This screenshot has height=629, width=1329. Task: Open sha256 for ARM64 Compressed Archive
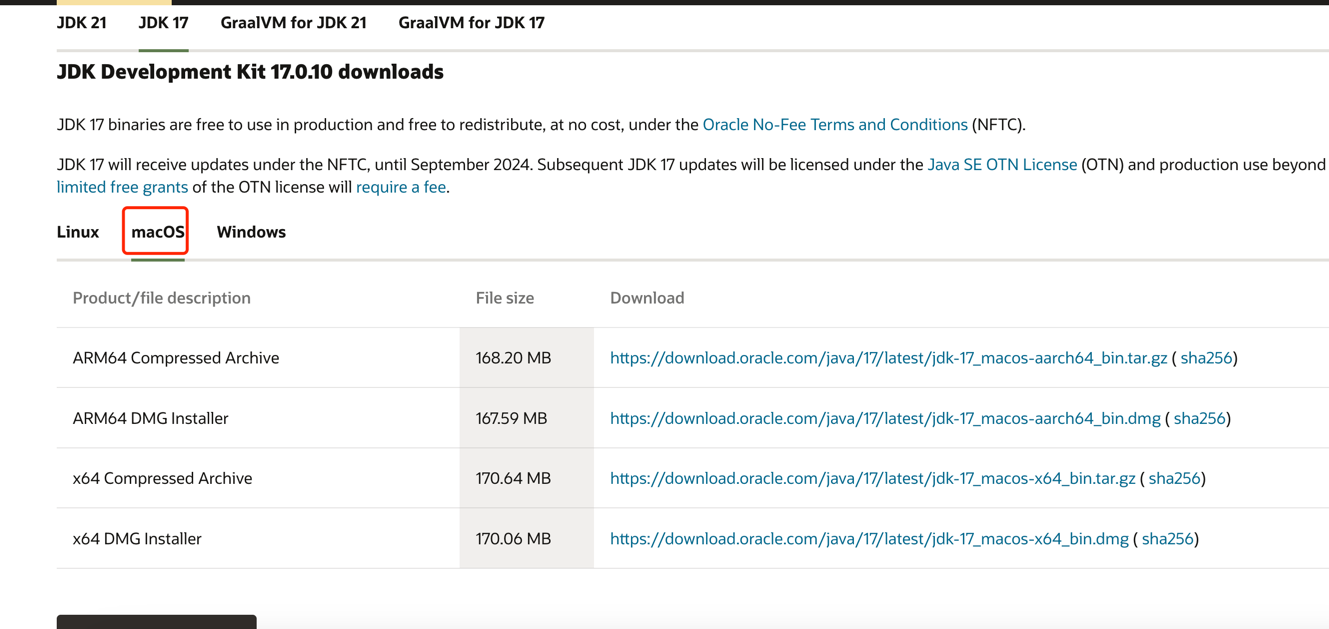(x=1206, y=358)
